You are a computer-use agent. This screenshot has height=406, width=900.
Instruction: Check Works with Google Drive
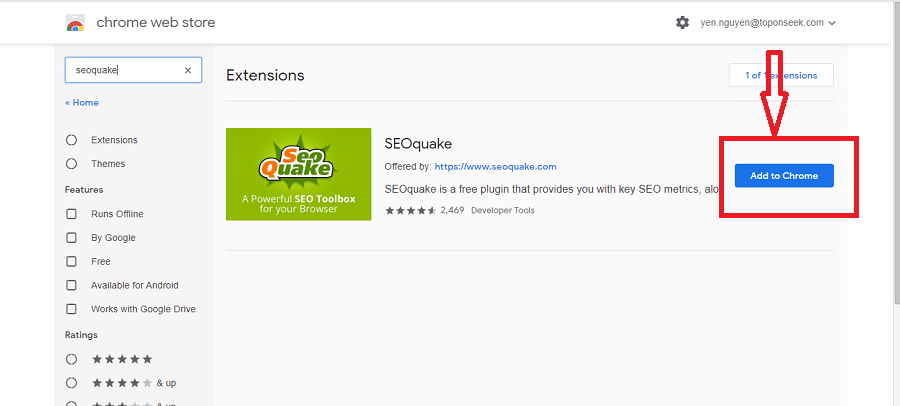[x=71, y=310]
